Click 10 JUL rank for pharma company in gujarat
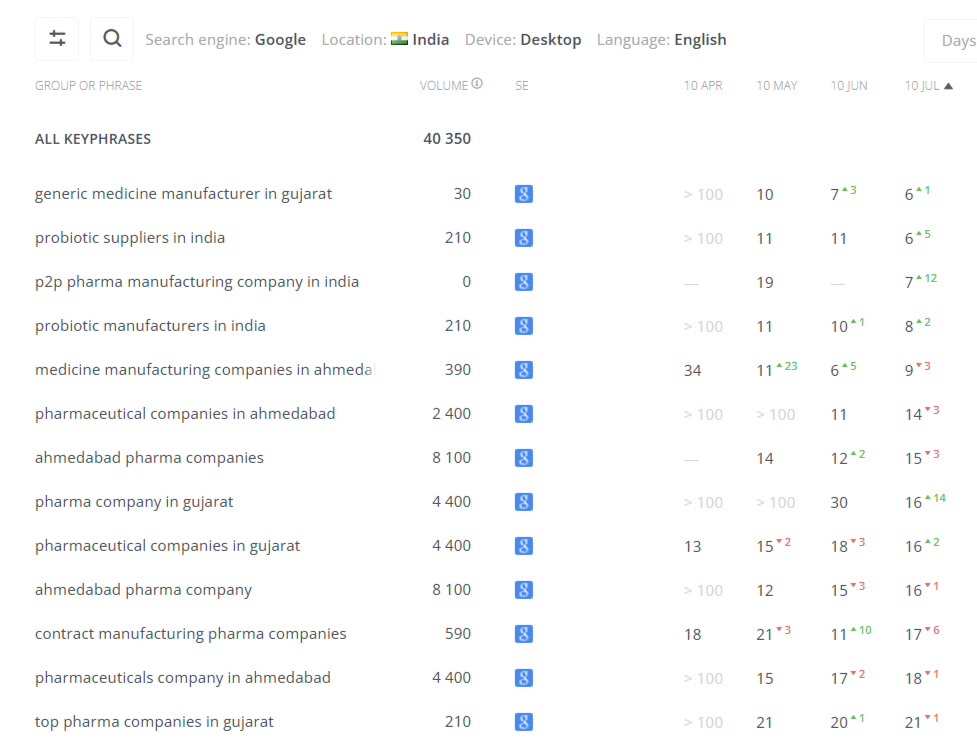Viewport: 977px width, 744px height. point(913,502)
